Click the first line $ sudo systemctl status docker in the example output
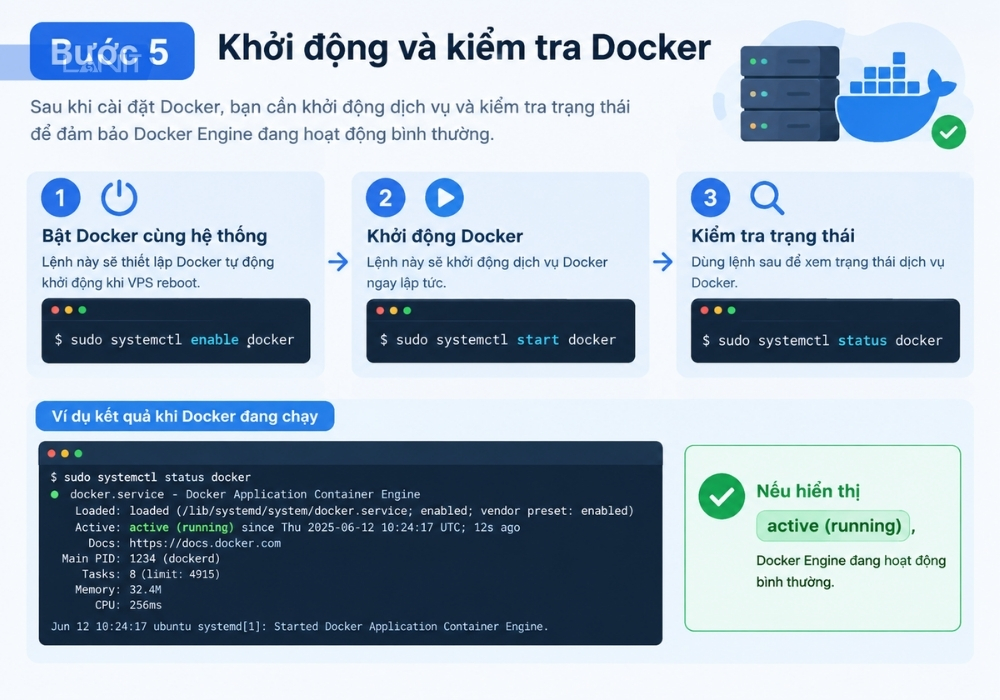The width and height of the screenshot is (1000, 700). click(151, 477)
